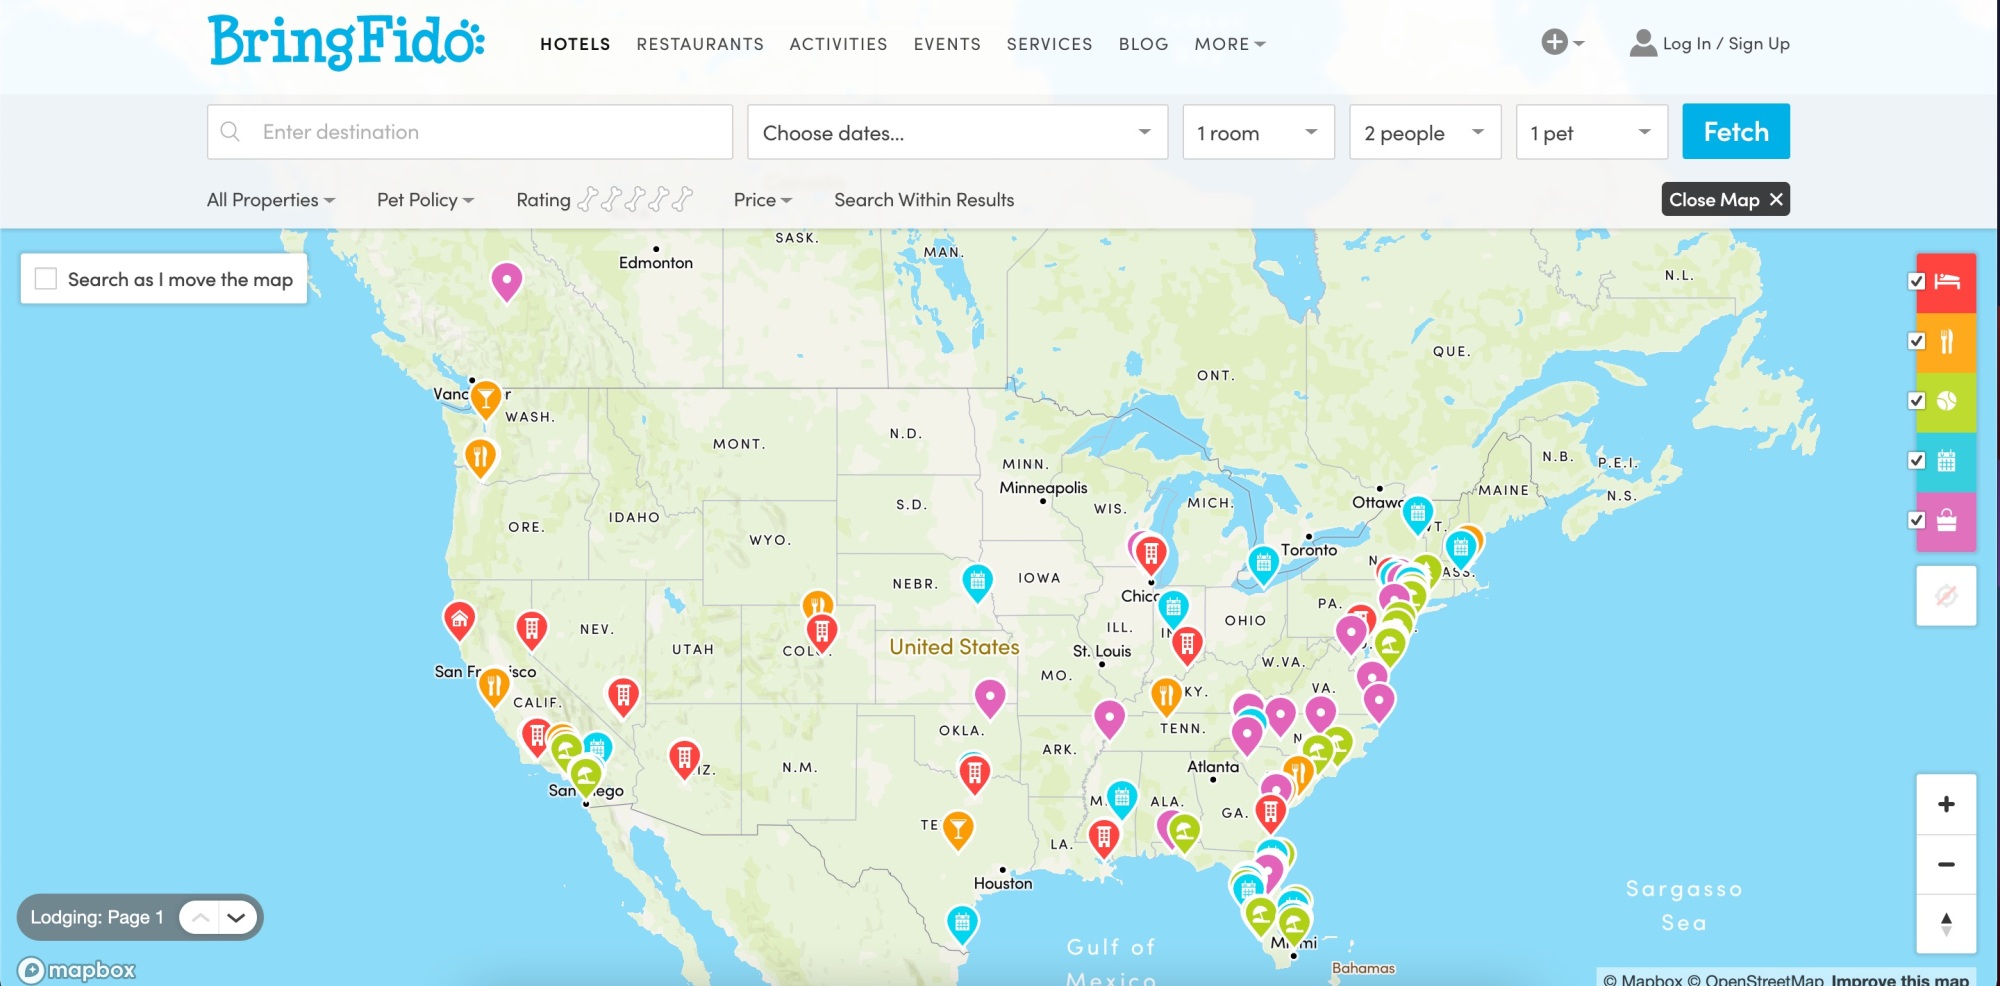Open the MORE menu dropdown

[1230, 44]
